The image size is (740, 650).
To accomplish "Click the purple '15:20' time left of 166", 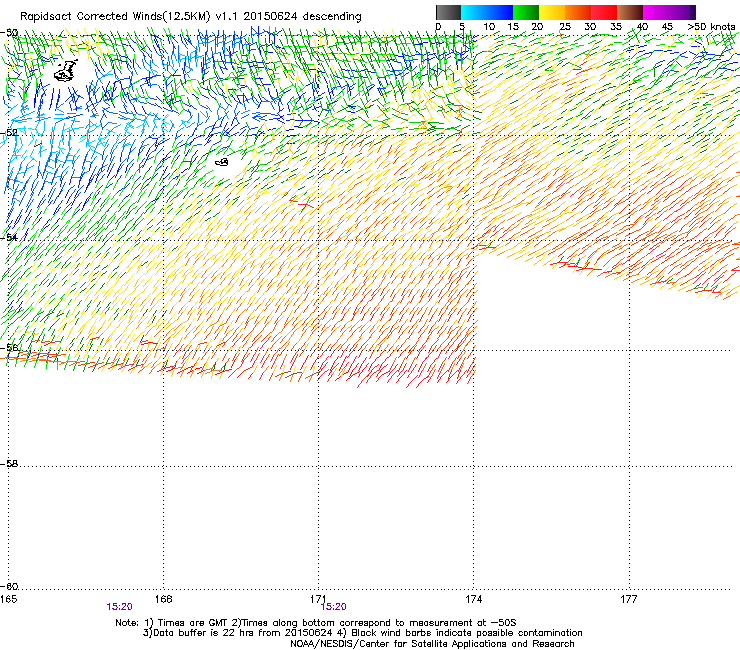I will 119,607.
